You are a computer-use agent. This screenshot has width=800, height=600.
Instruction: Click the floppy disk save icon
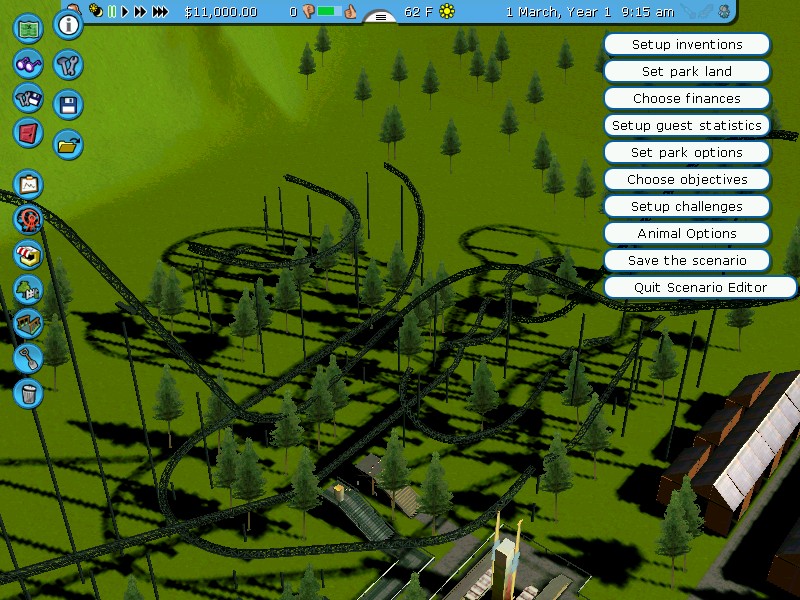[68, 105]
